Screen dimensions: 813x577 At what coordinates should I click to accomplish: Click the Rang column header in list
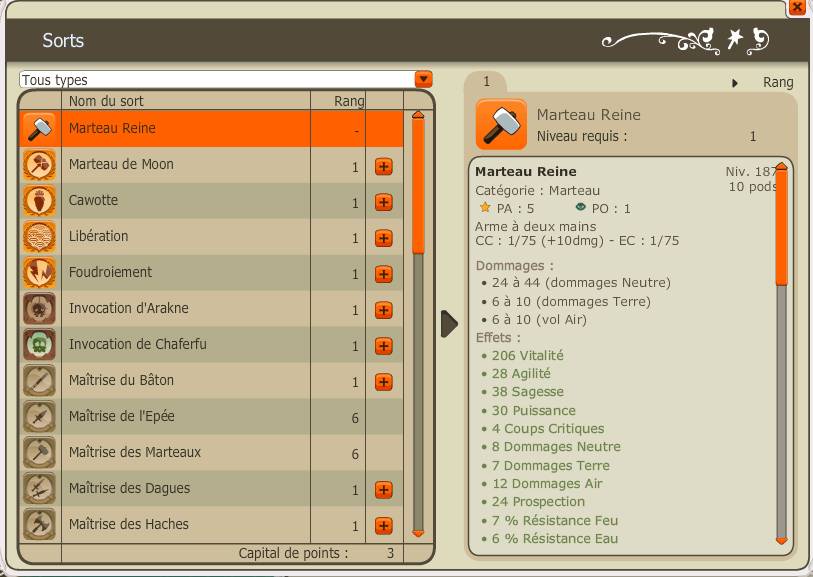click(x=349, y=101)
